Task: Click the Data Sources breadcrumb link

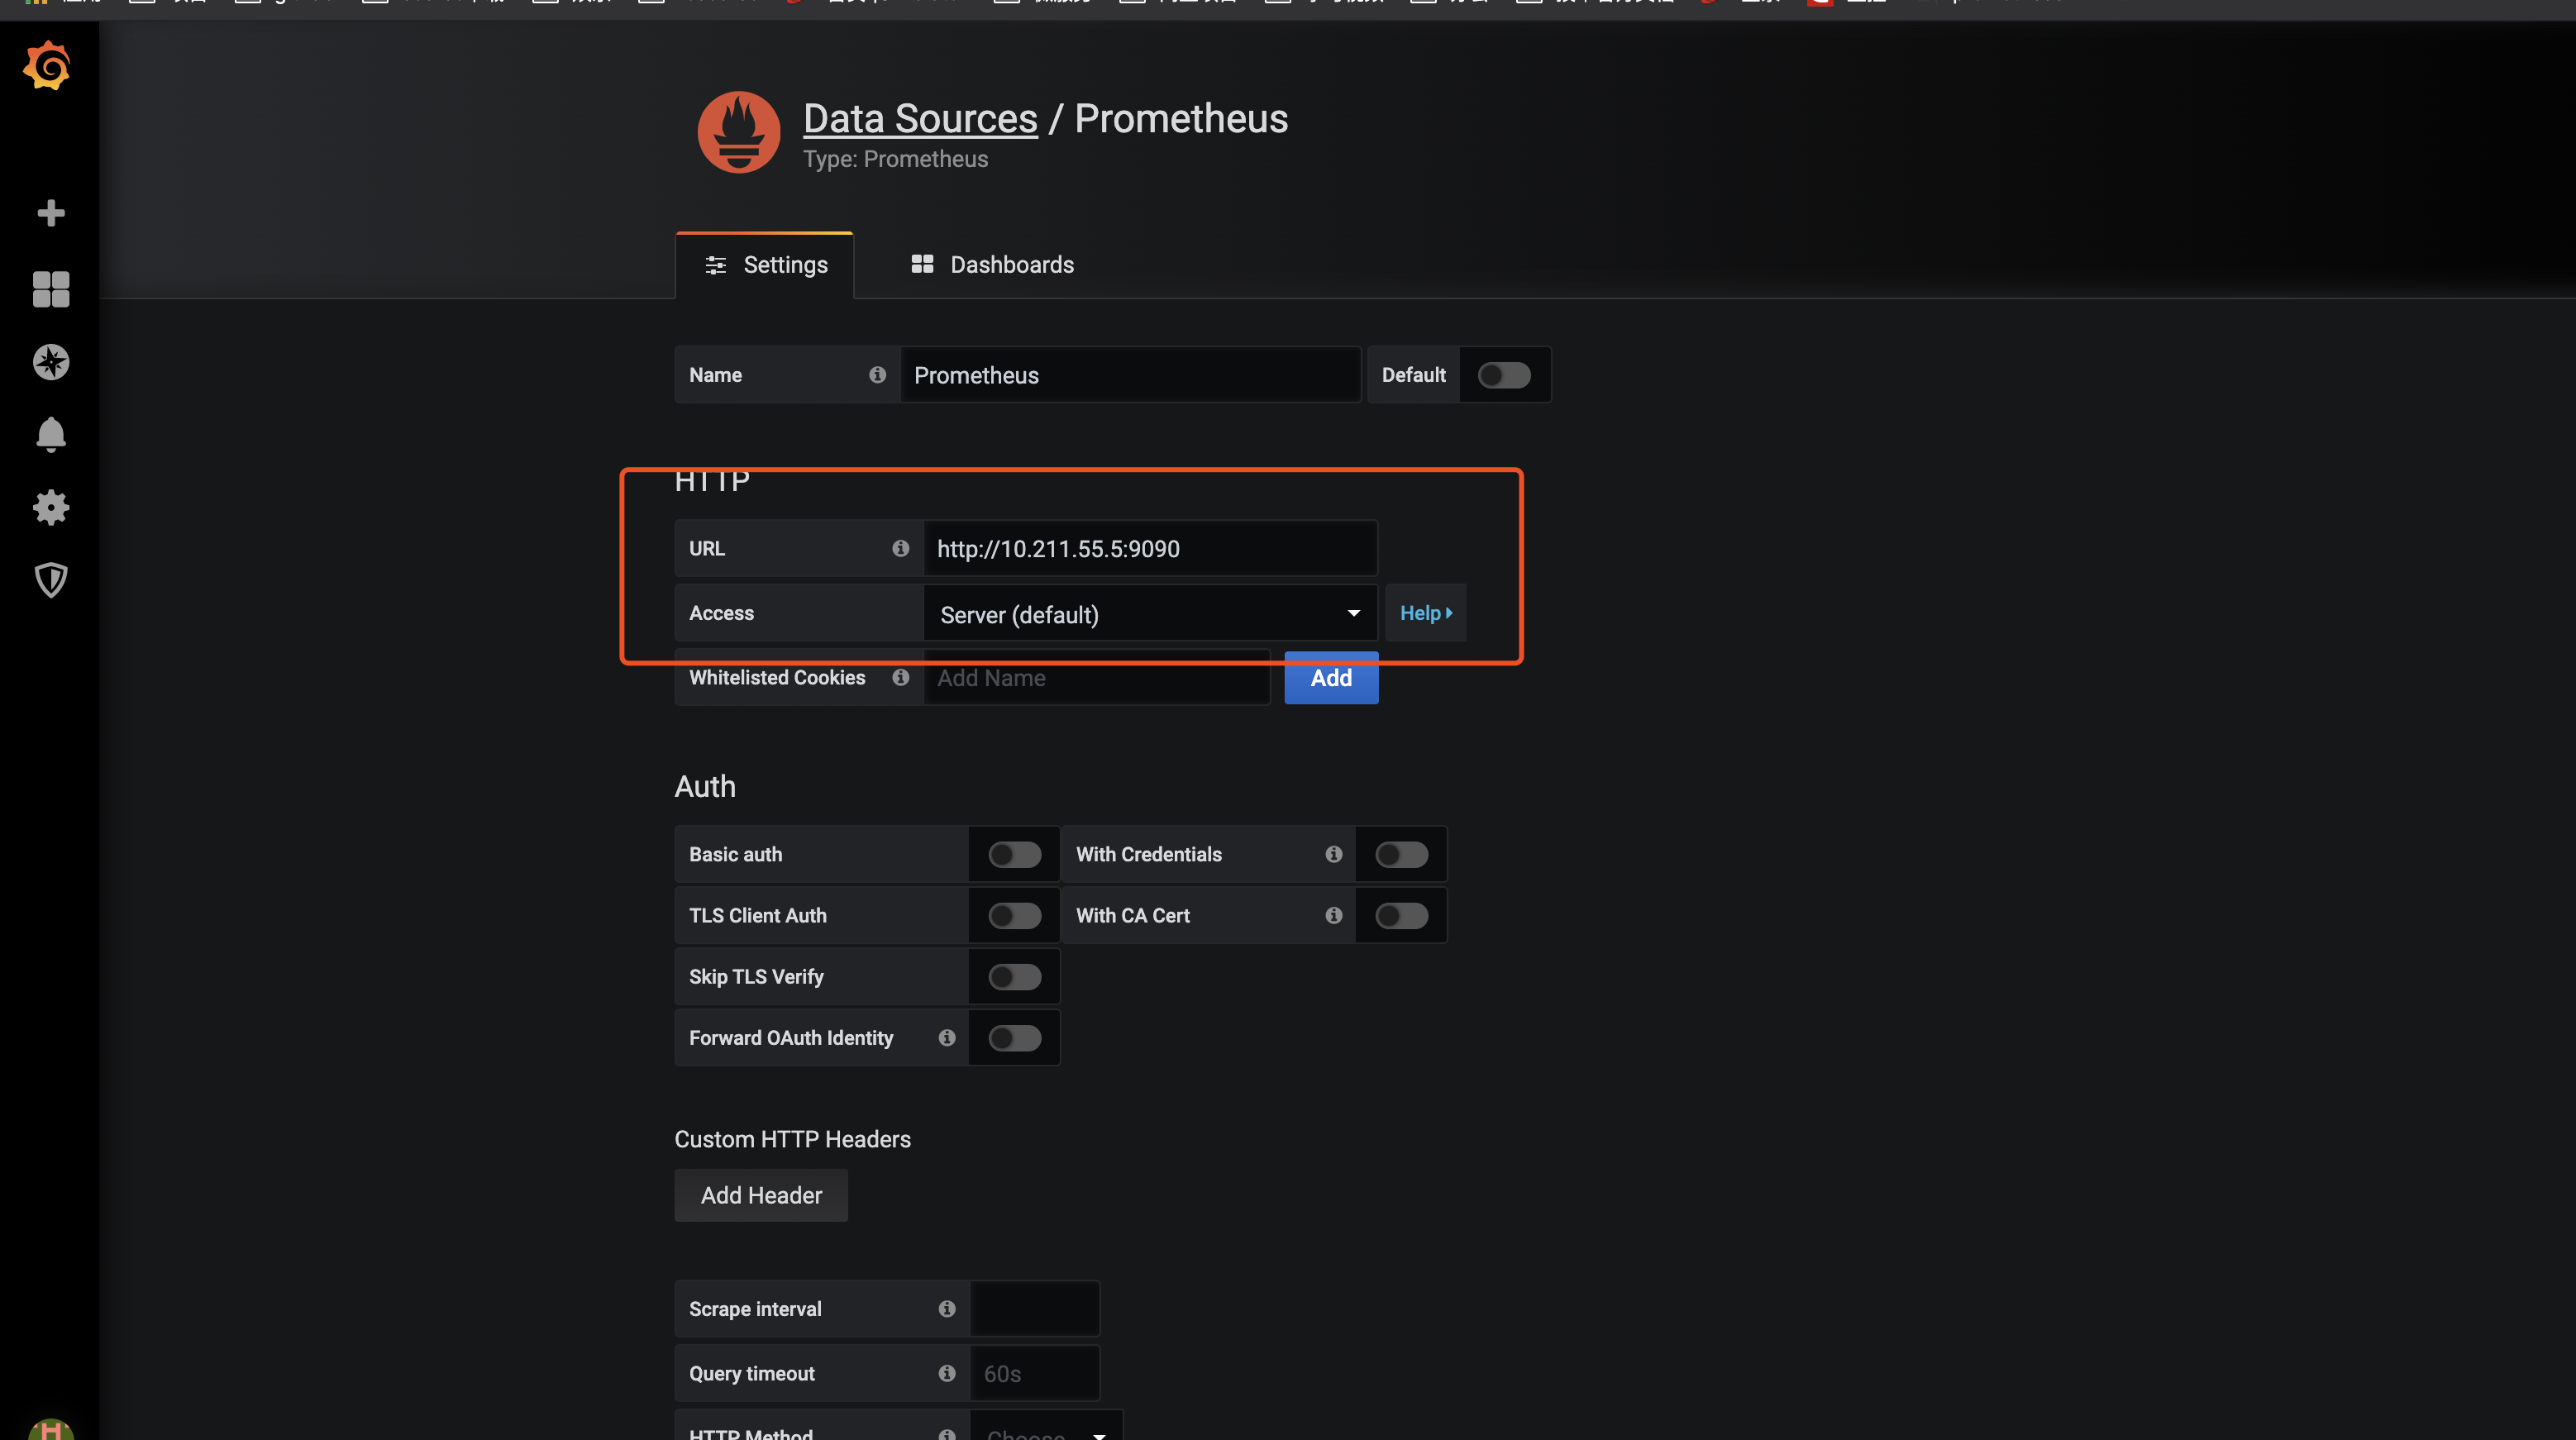Action: click(920, 118)
